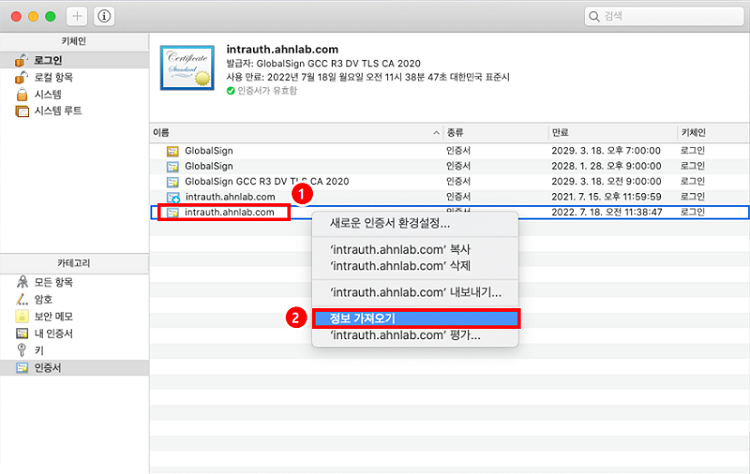Viewport: 750px width, 474px height.
Task: Choose 'intrauth.ahnlab.com' 삭제 menu item
Action: 415,266
